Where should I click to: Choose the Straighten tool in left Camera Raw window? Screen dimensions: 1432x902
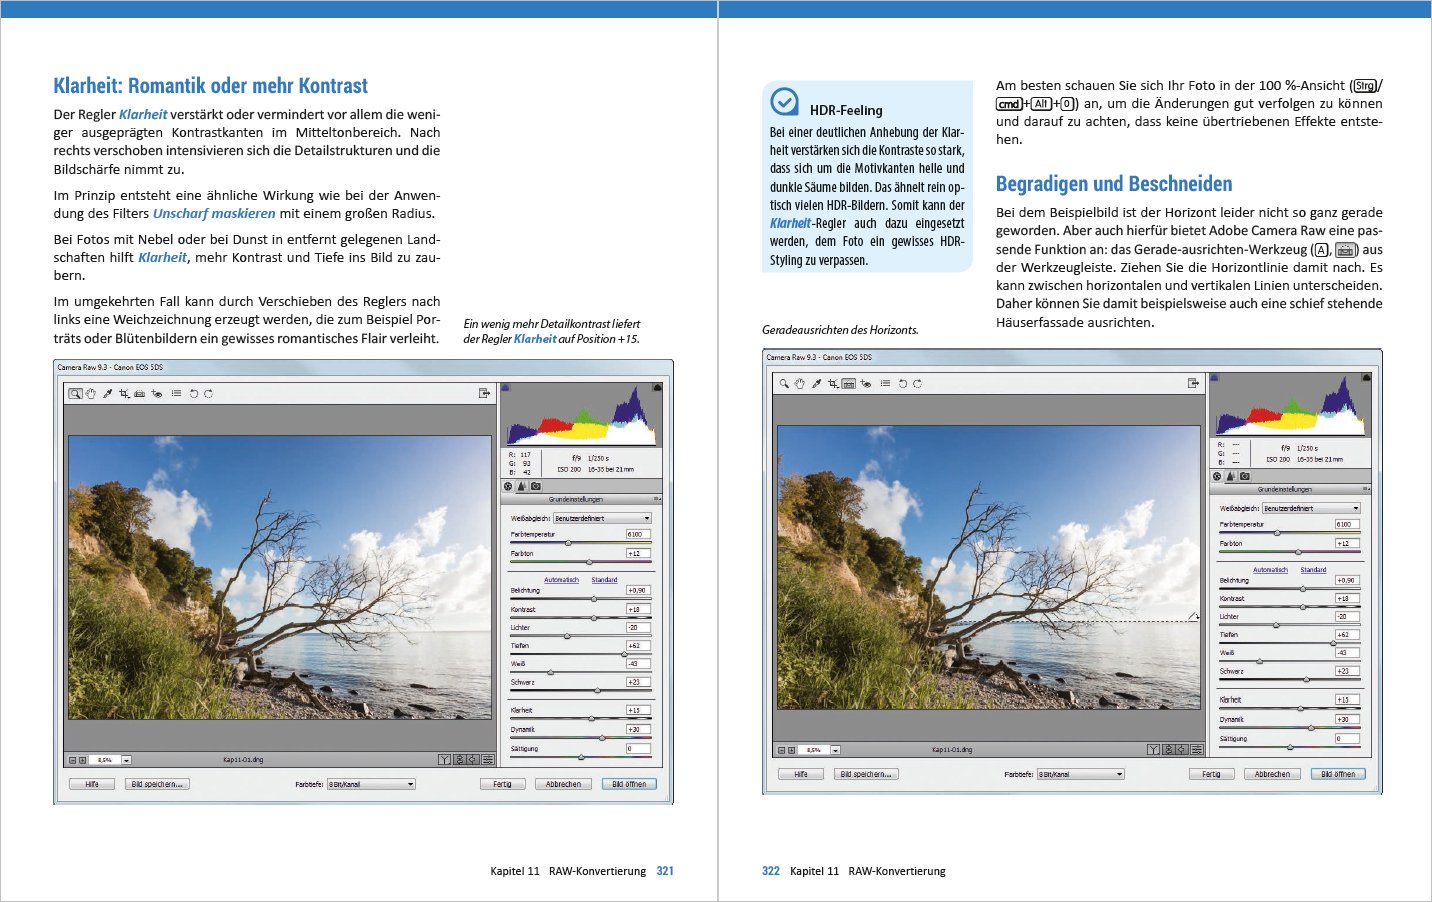pyautogui.click(x=140, y=394)
